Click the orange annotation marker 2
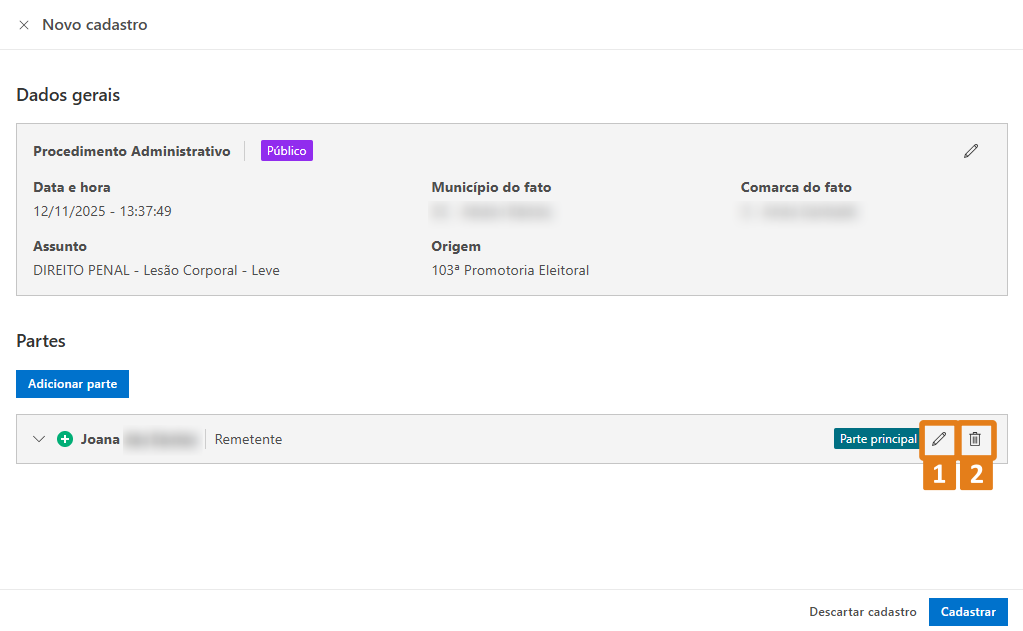 point(976,475)
